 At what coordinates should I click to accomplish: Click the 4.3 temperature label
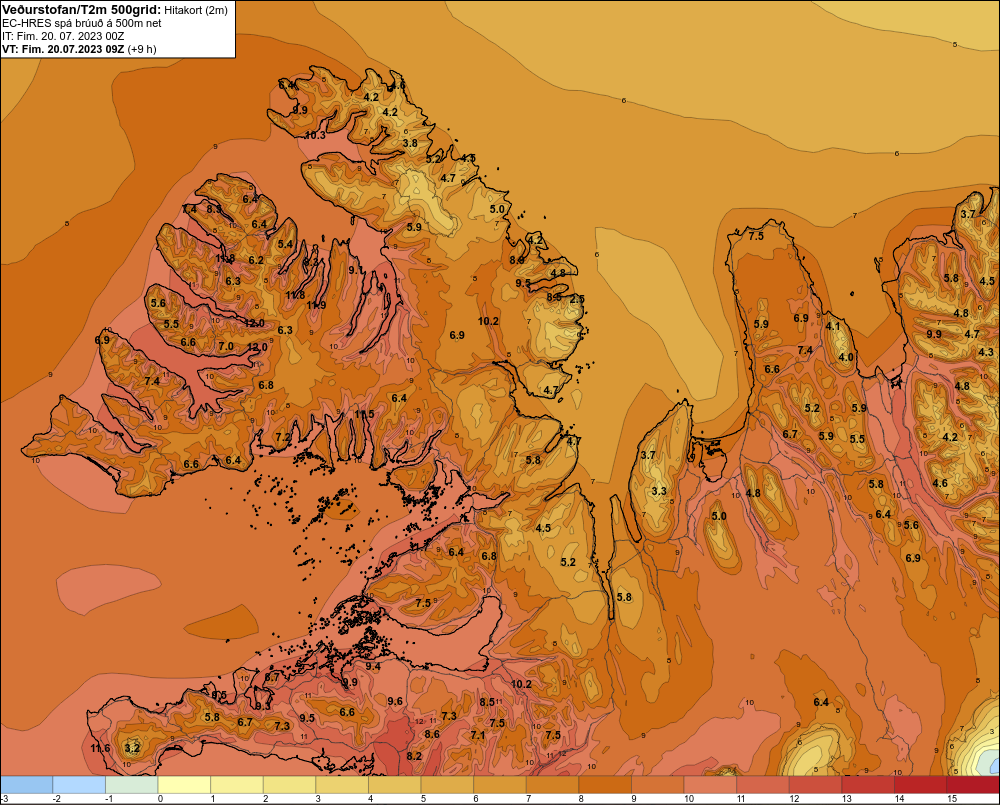985,352
